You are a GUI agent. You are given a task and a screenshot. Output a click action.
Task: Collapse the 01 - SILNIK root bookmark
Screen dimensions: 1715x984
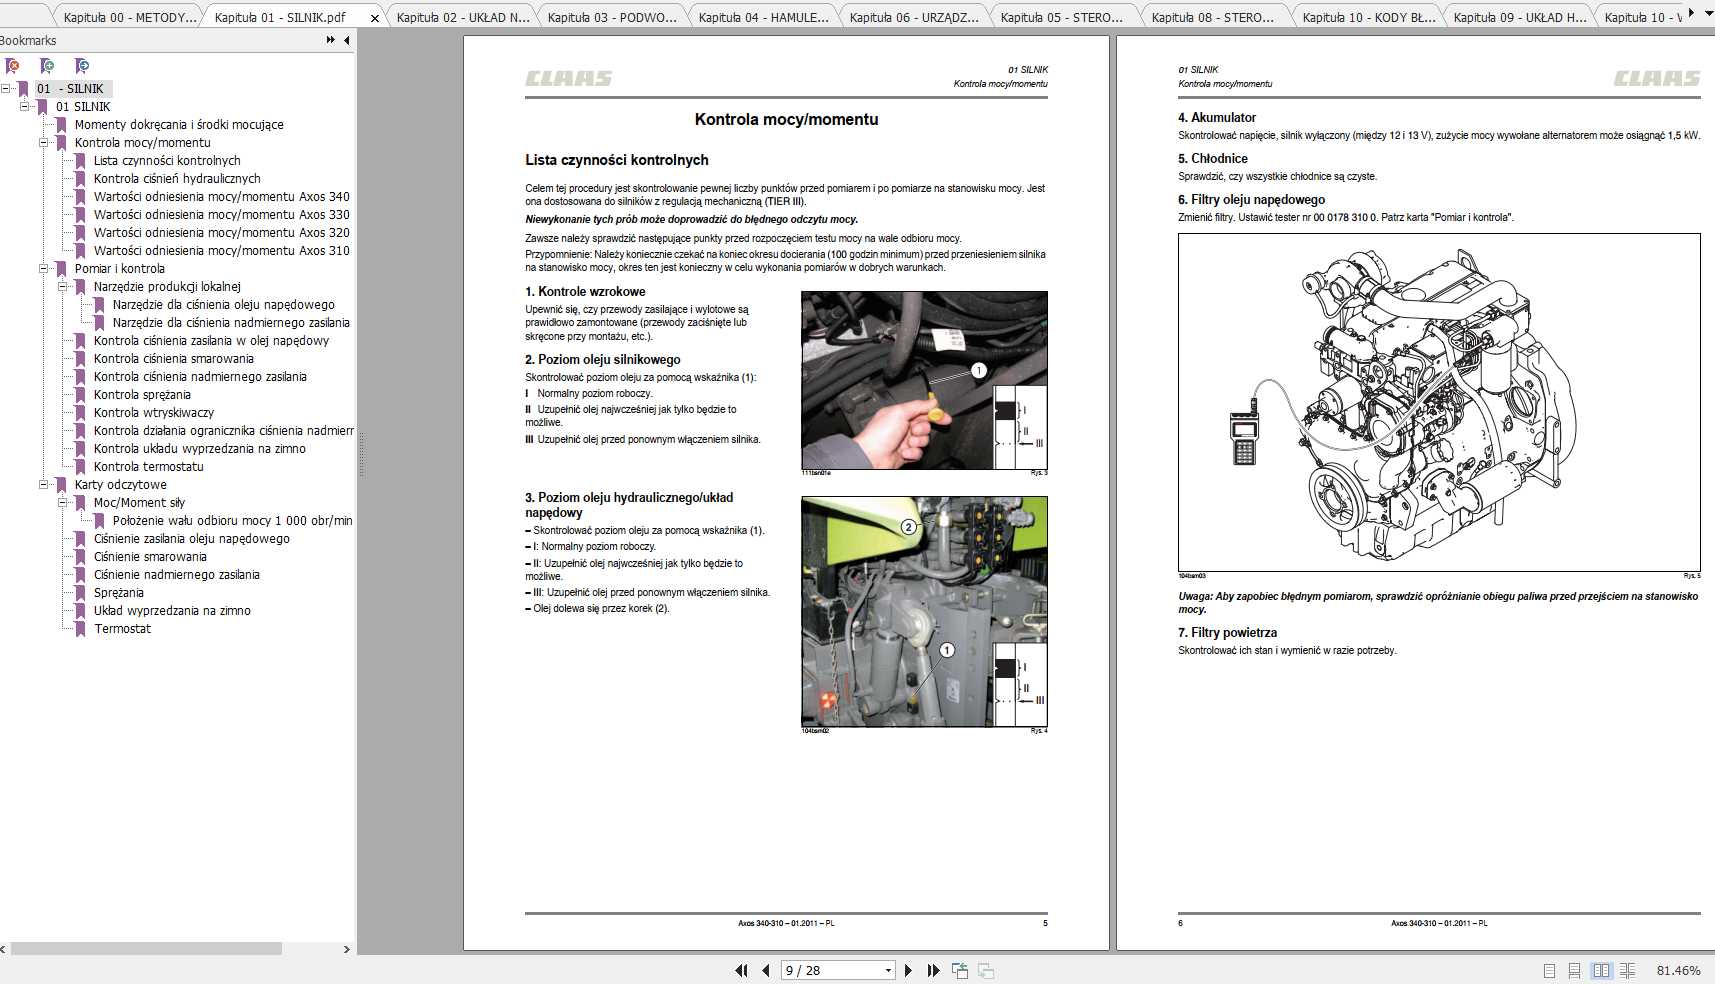pyautogui.click(x=5, y=89)
